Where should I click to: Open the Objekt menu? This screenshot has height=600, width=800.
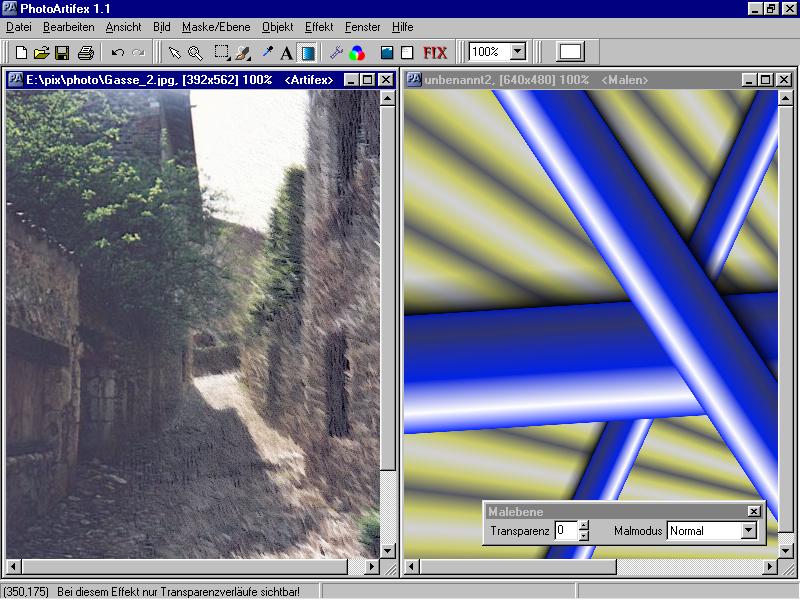pos(278,27)
